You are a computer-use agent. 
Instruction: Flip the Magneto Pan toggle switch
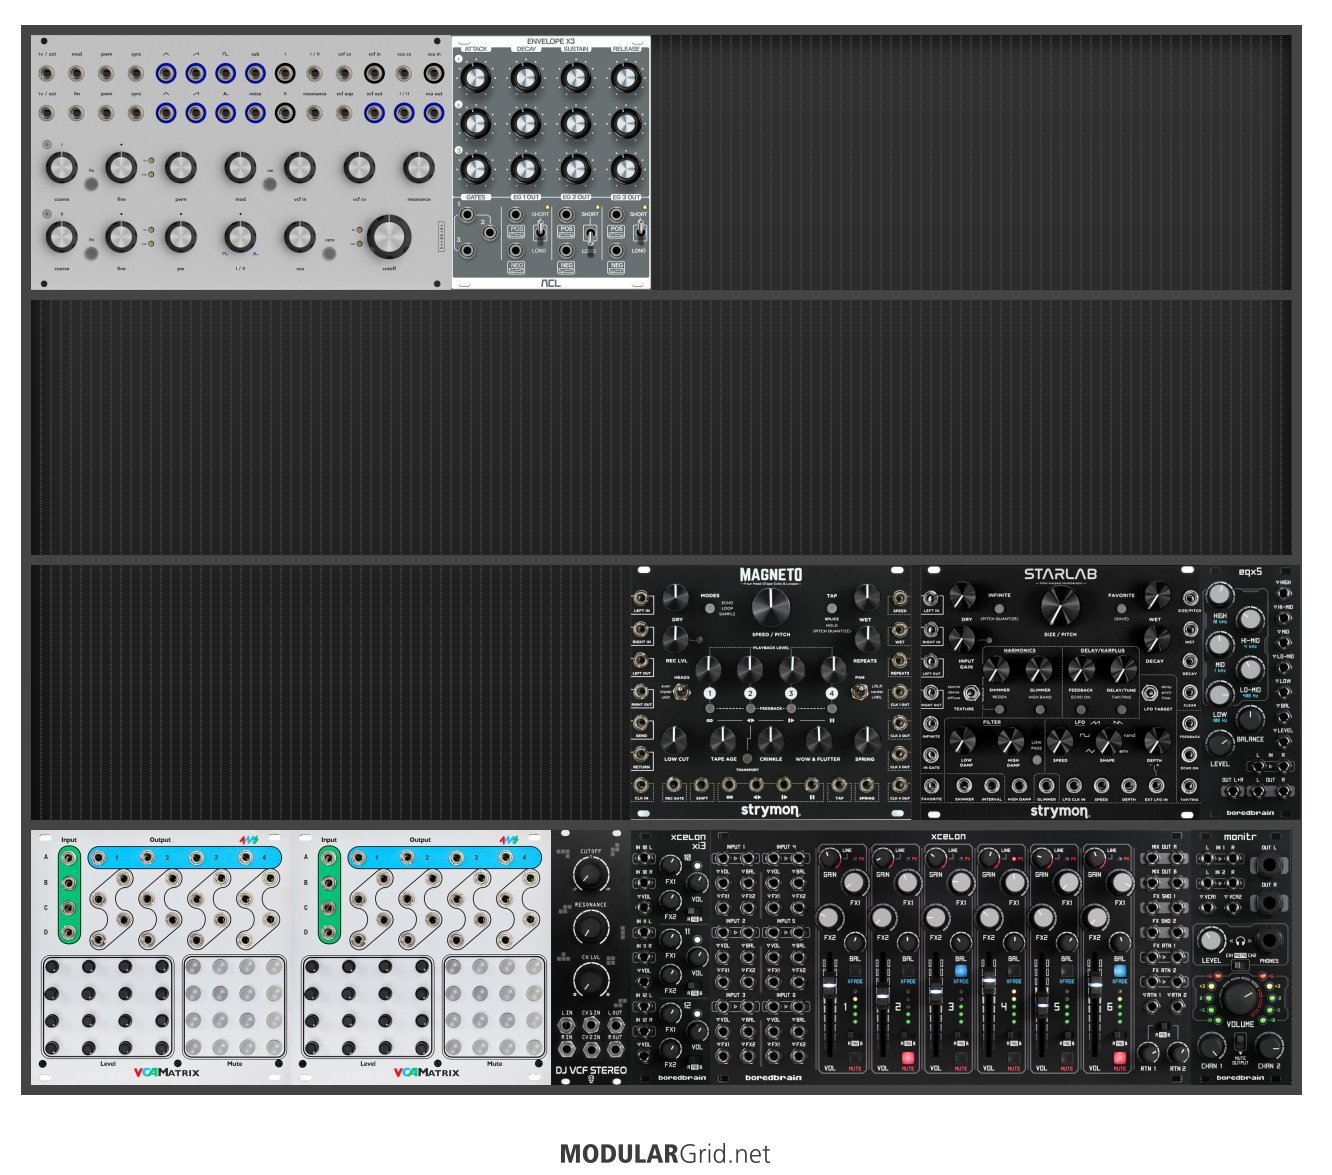pyautogui.click(x=859, y=692)
